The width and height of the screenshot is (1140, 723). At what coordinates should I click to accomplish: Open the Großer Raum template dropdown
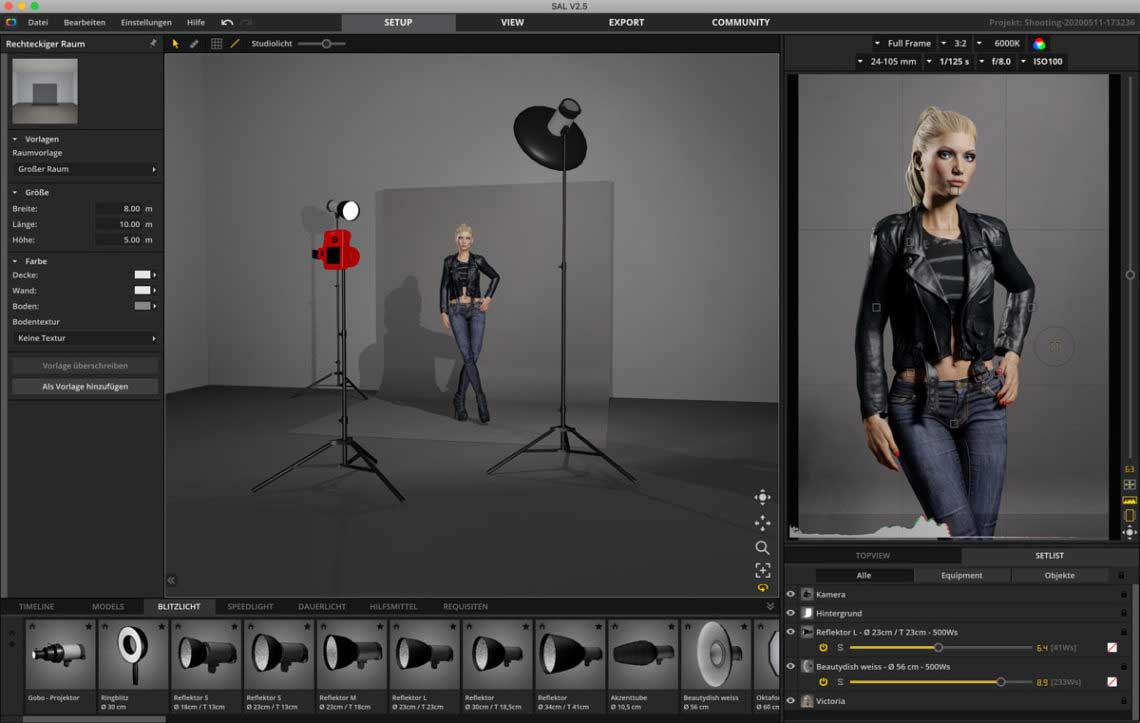pos(85,170)
